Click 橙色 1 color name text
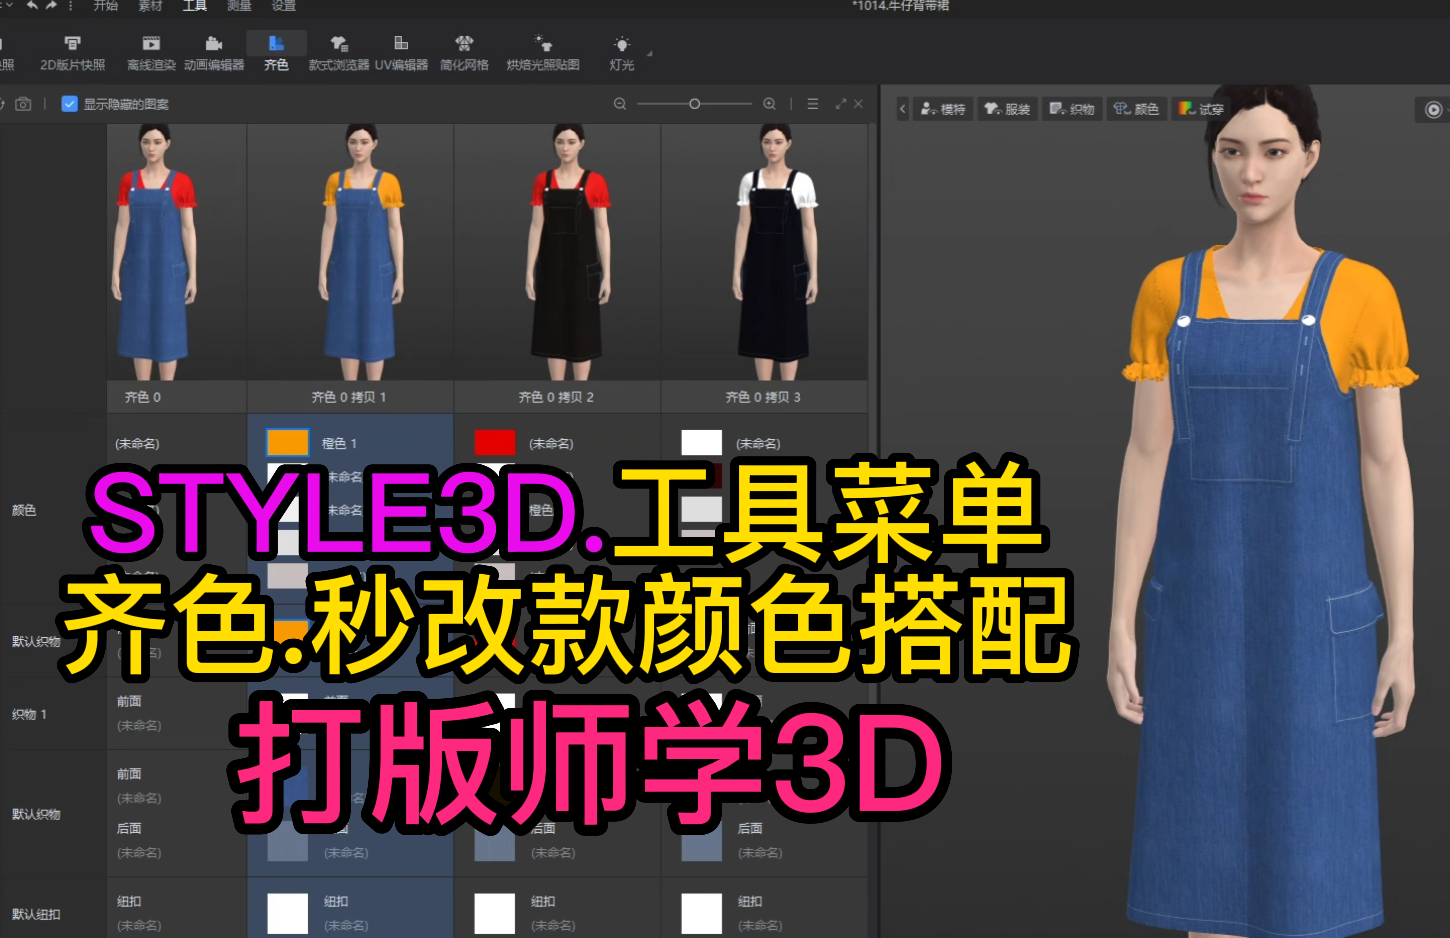The width and height of the screenshot is (1450, 938). tap(339, 443)
